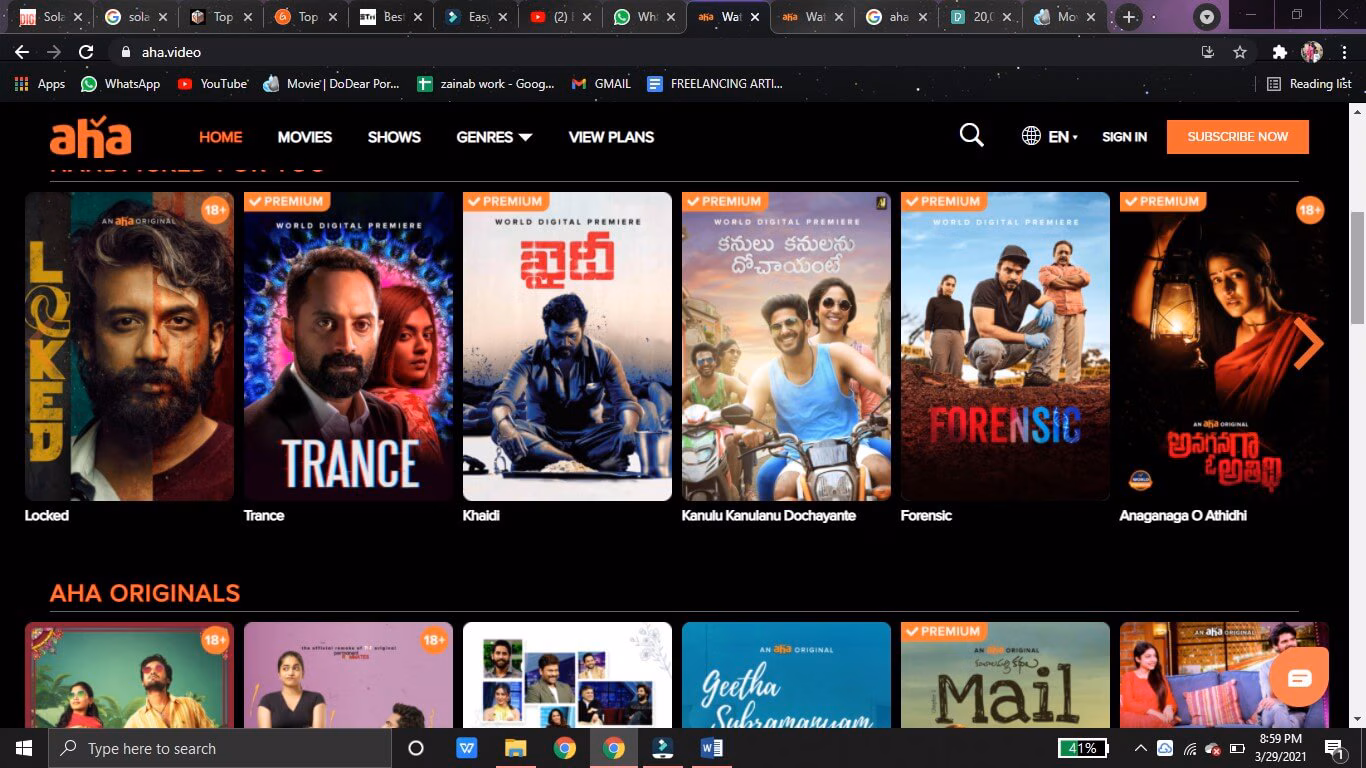
Task: Switch to the WhatsApp browser tab
Action: click(645, 17)
